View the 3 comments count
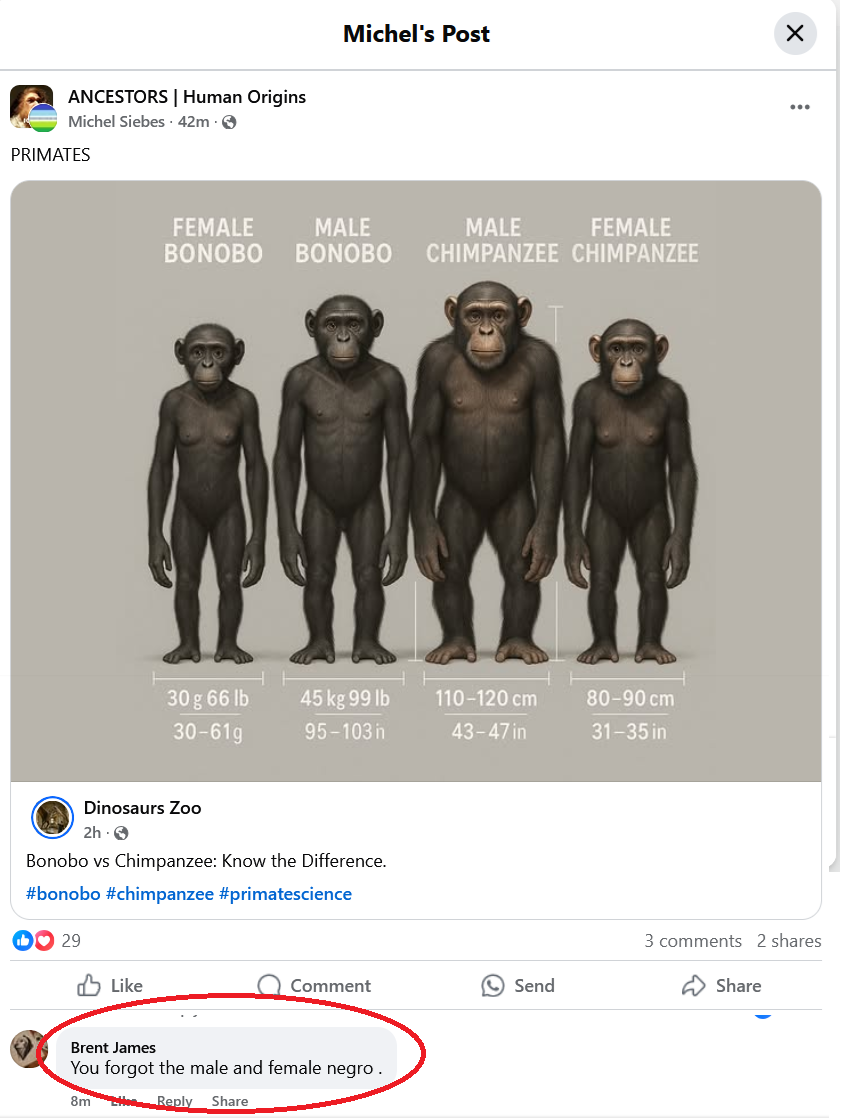The image size is (852, 1119). click(x=693, y=941)
